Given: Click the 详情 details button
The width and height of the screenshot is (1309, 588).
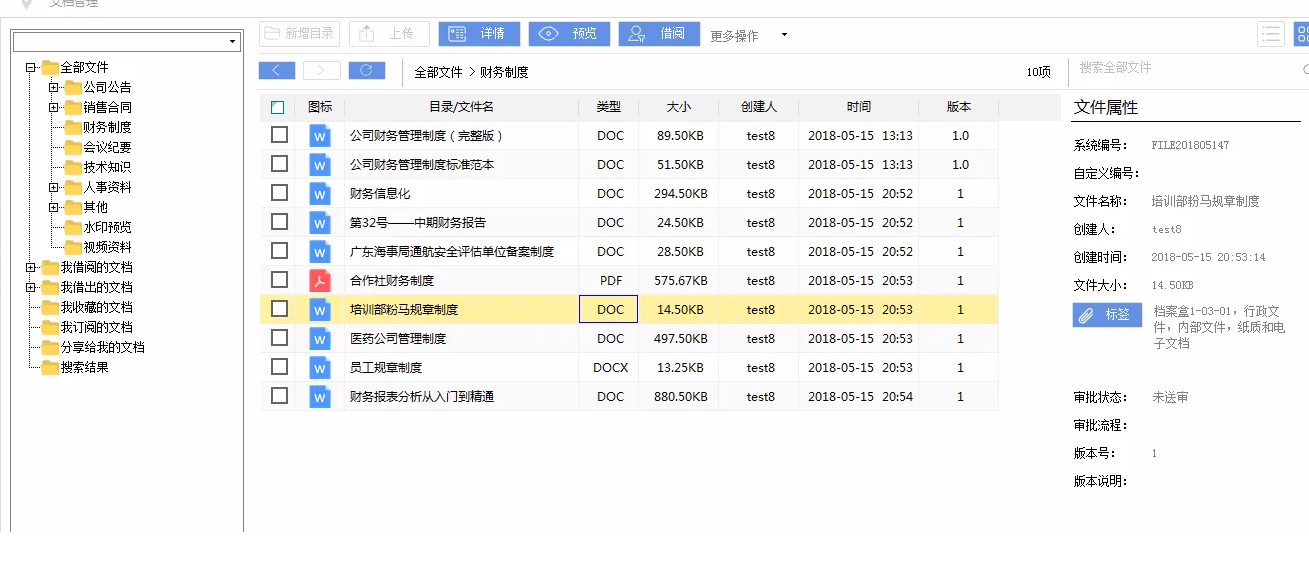Looking at the screenshot, I should pyautogui.click(x=479, y=34).
